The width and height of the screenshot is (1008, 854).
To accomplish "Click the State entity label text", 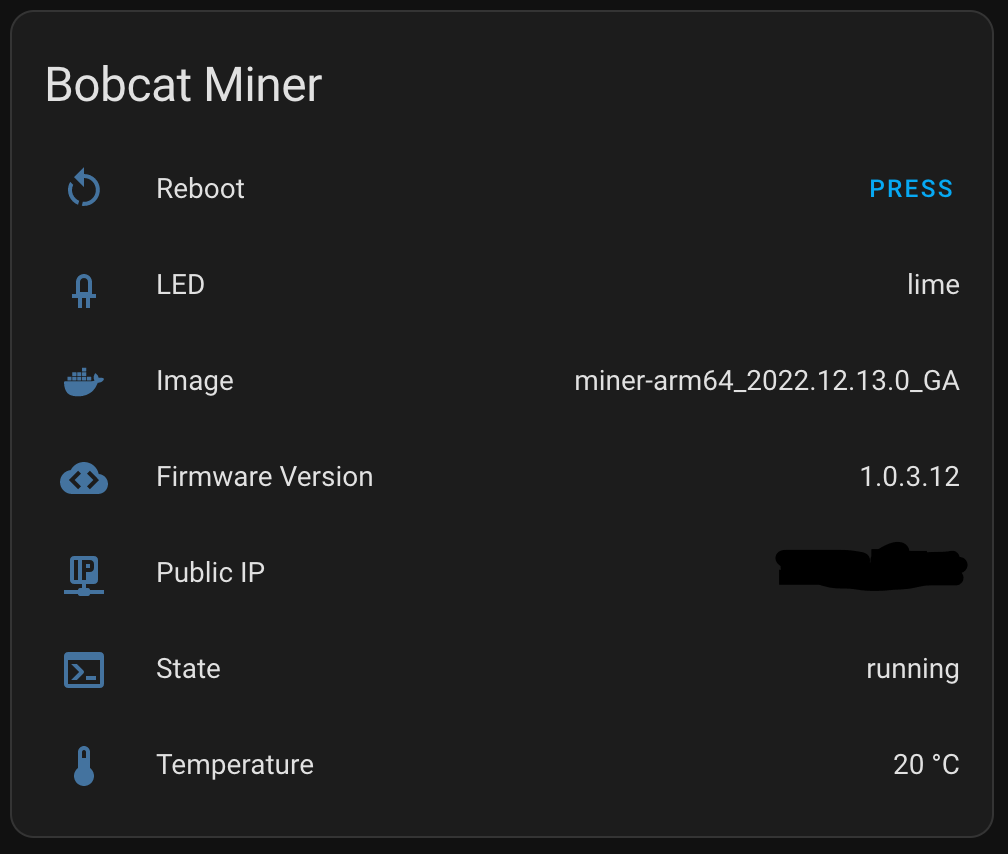I will pyautogui.click(x=188, y=668).
